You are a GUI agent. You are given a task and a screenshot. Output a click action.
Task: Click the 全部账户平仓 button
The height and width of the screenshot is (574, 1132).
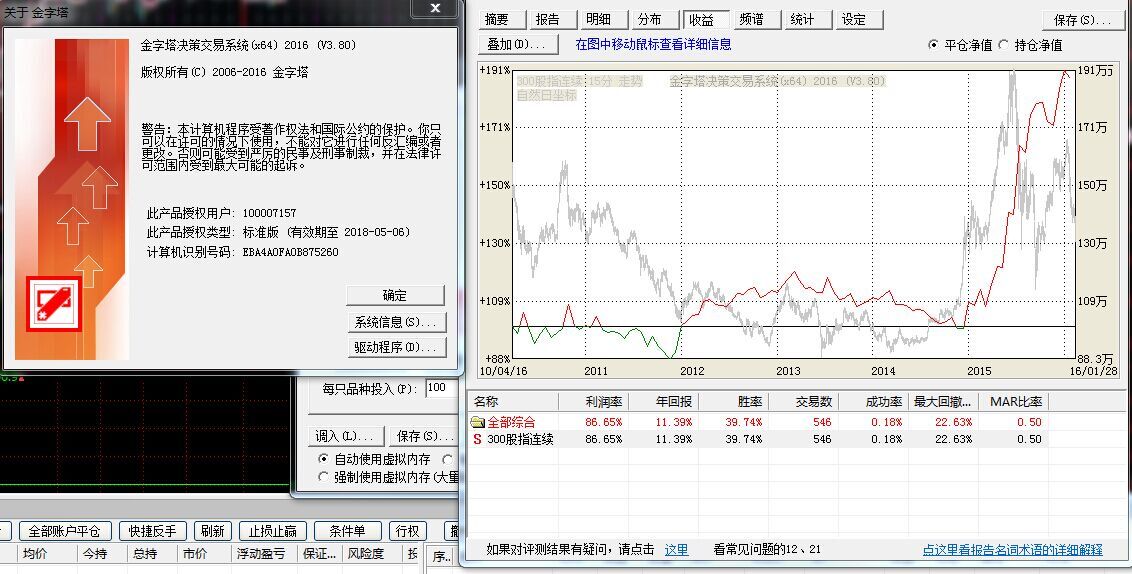(64, 531)
